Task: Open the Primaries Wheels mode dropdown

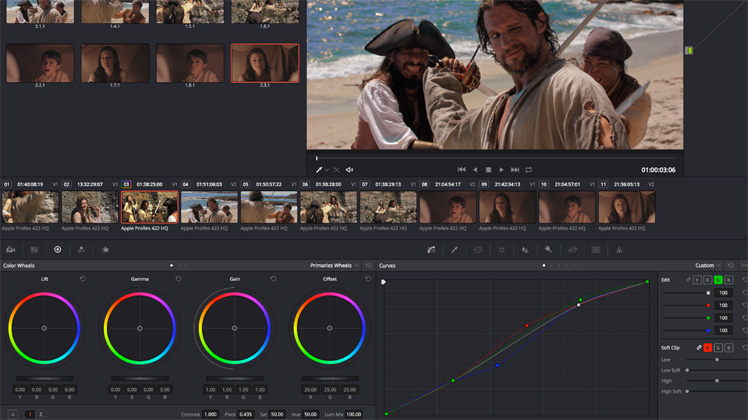Action: tap(334, 266)
